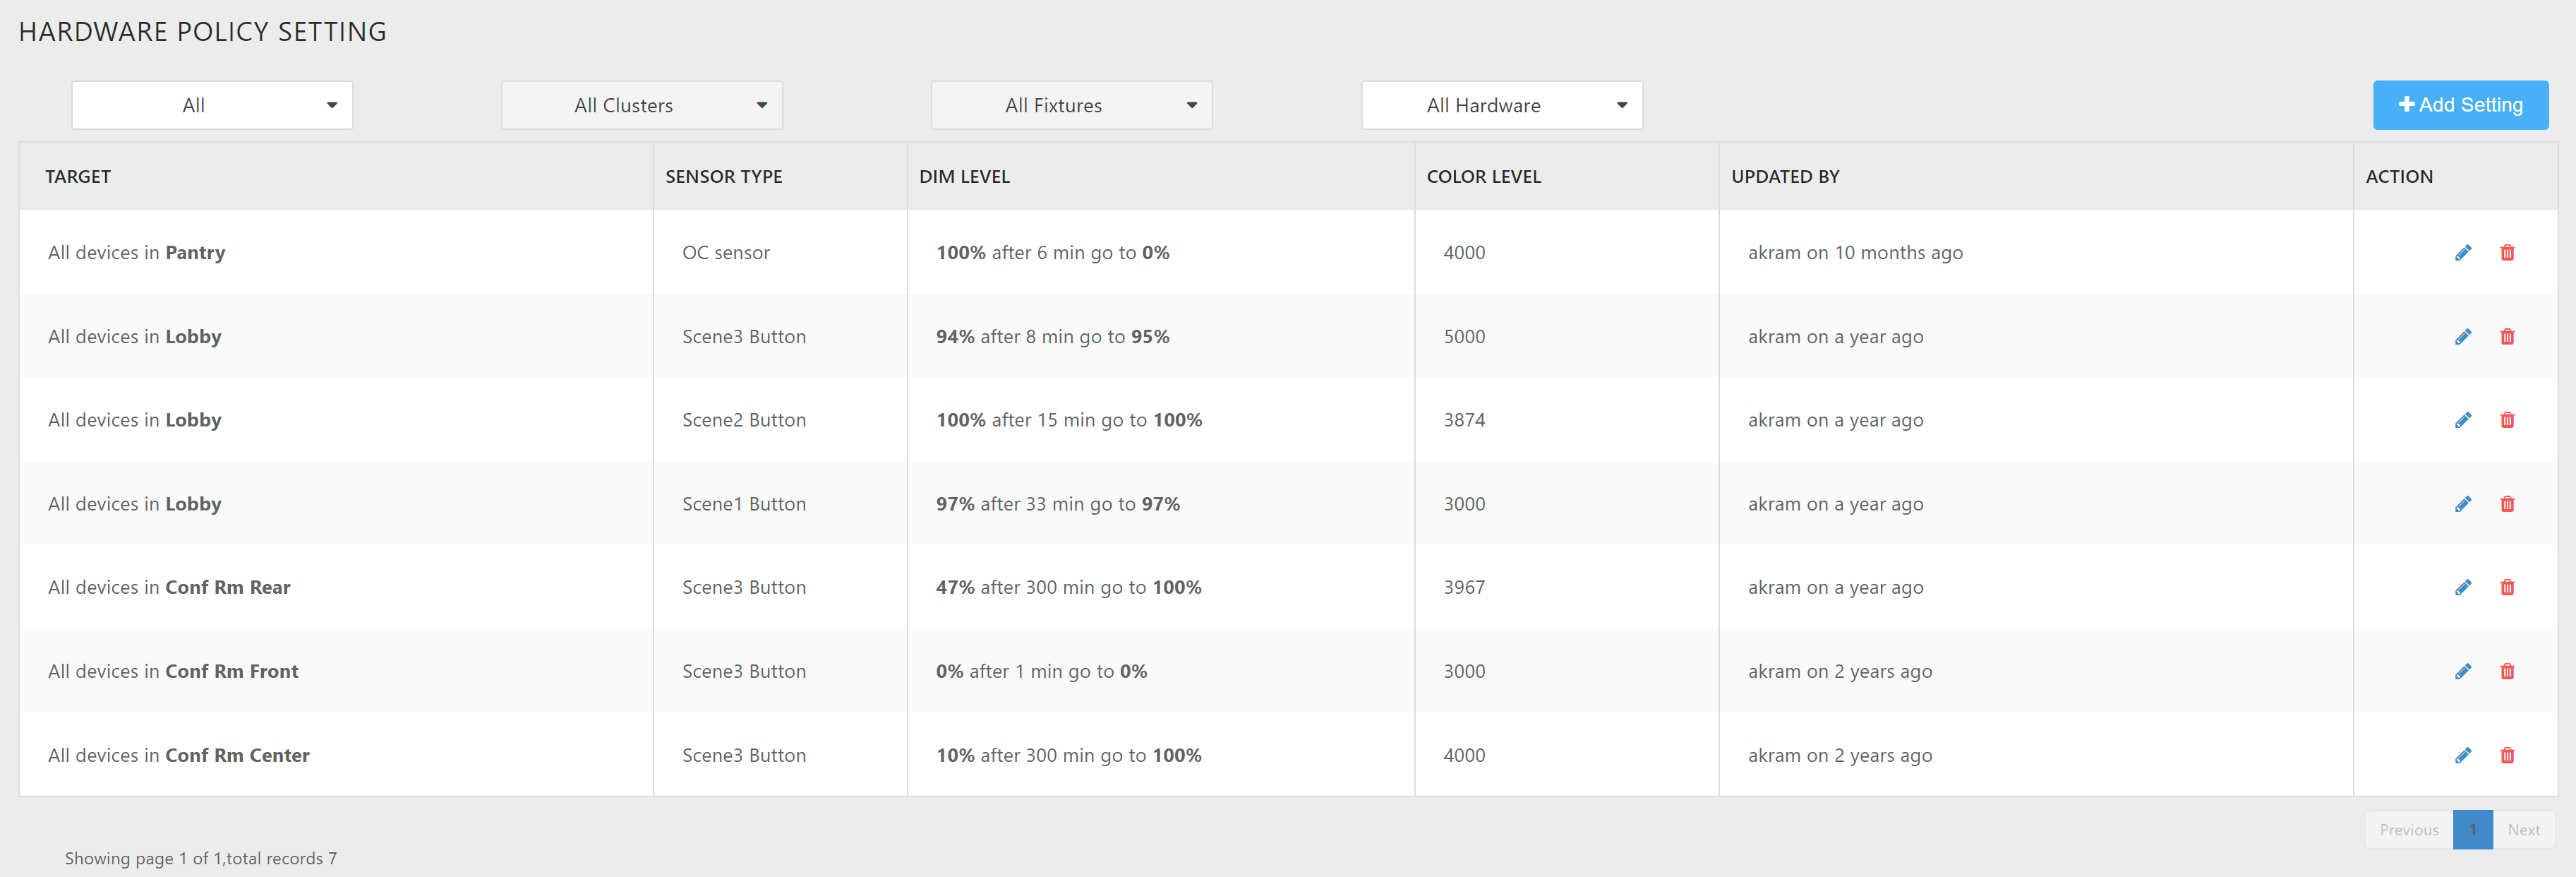Expand the All Hardware dropdown

[1501, 105]
